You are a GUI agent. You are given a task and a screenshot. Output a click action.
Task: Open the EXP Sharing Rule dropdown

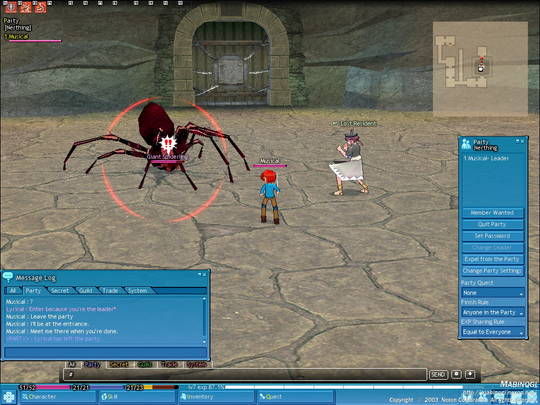pyautogui.click(x=493, y=332)
